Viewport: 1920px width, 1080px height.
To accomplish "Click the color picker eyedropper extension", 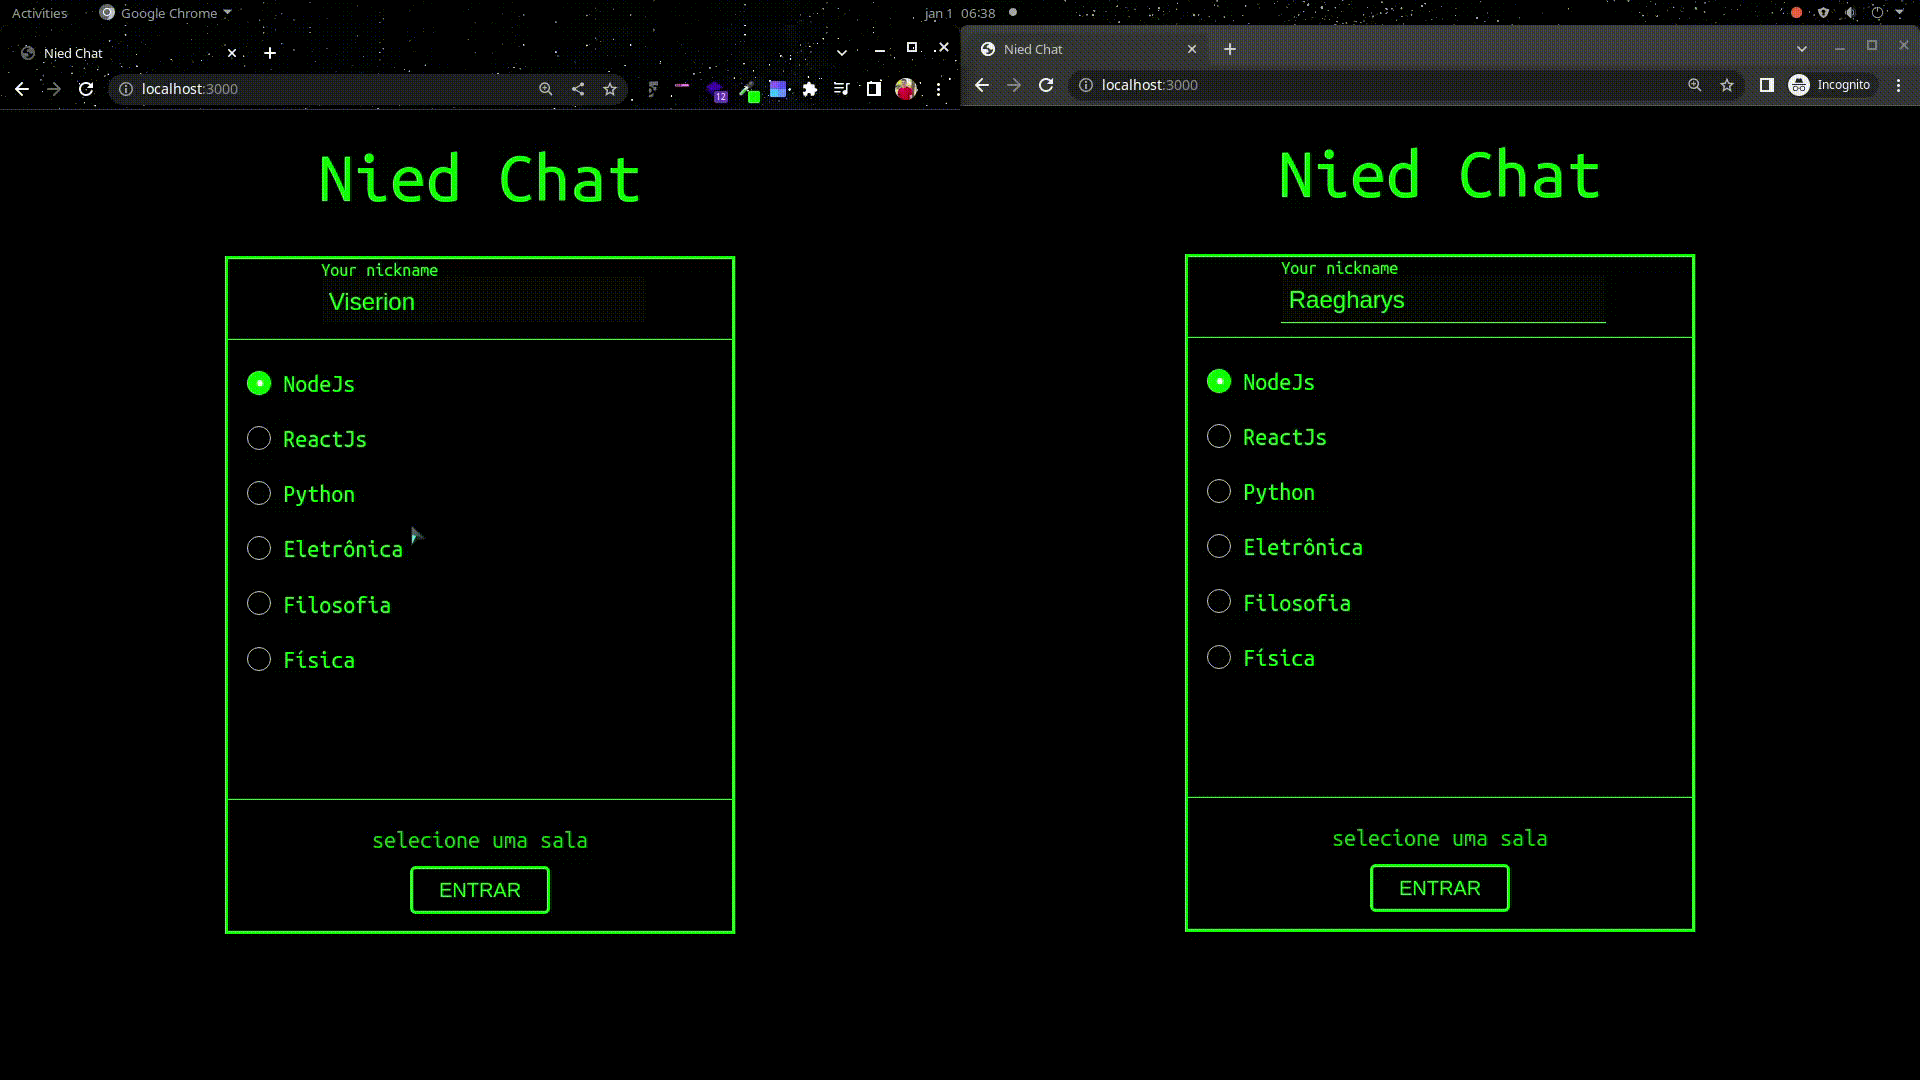I will click(x=747, y=90).
